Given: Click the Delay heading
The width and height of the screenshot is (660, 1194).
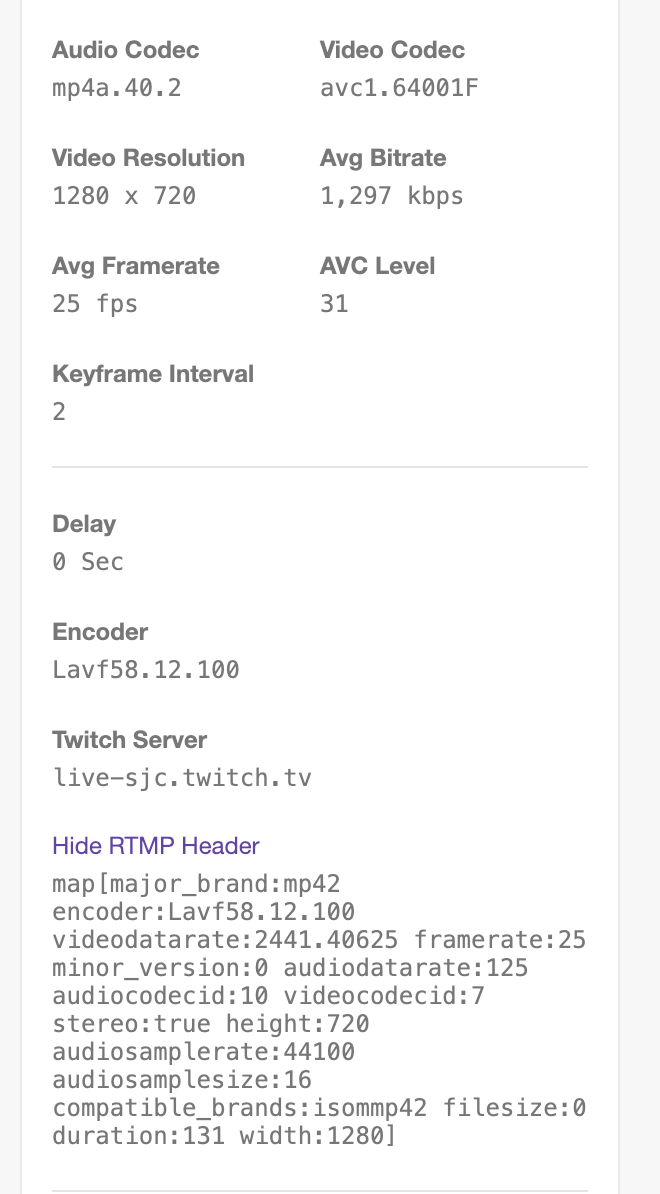Looking at the screenshot, I should coord(84,523).
